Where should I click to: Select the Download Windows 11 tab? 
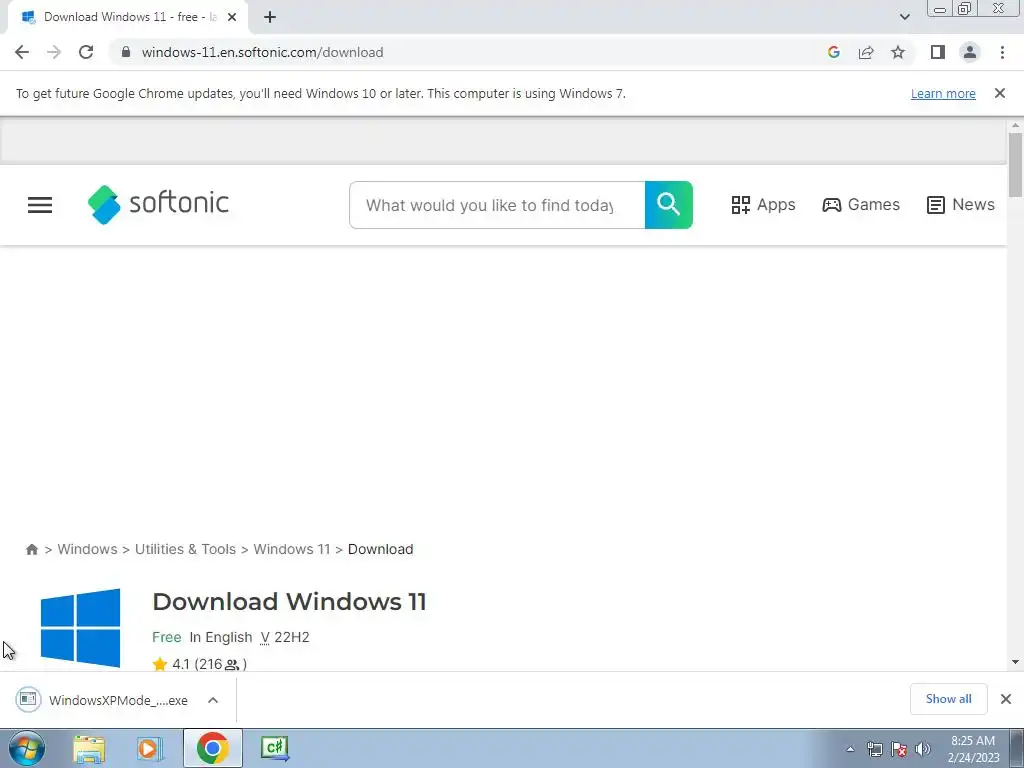128,17
